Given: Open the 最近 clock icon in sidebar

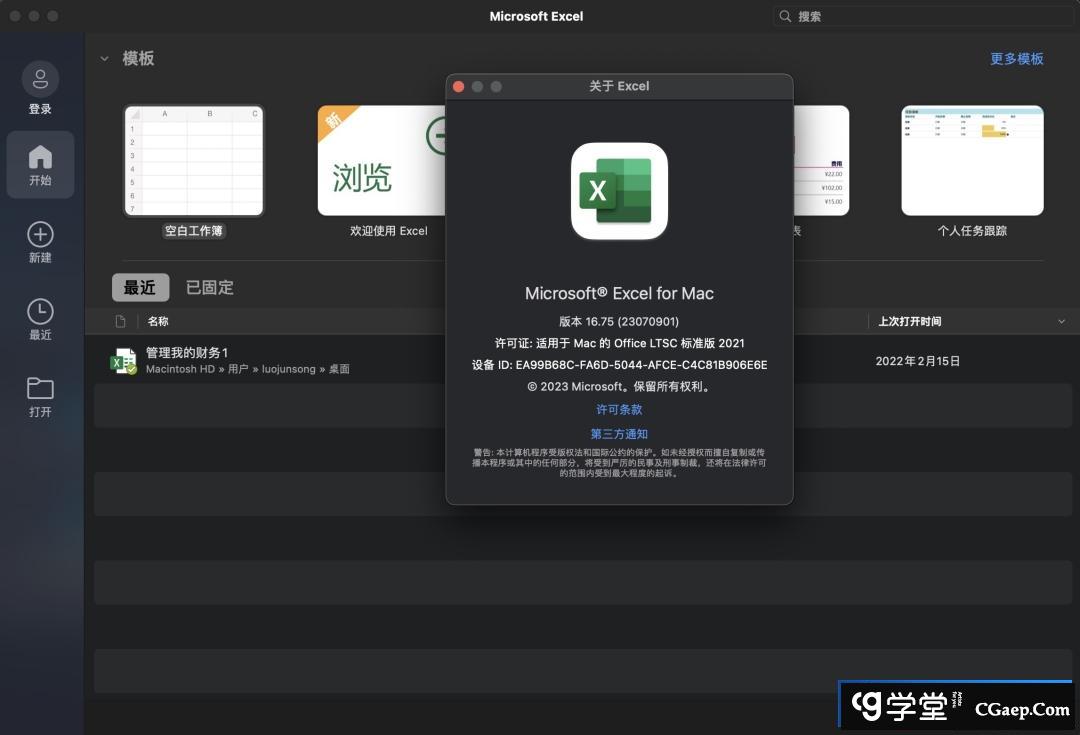Looking at the screenshot, I should point(40,311).
